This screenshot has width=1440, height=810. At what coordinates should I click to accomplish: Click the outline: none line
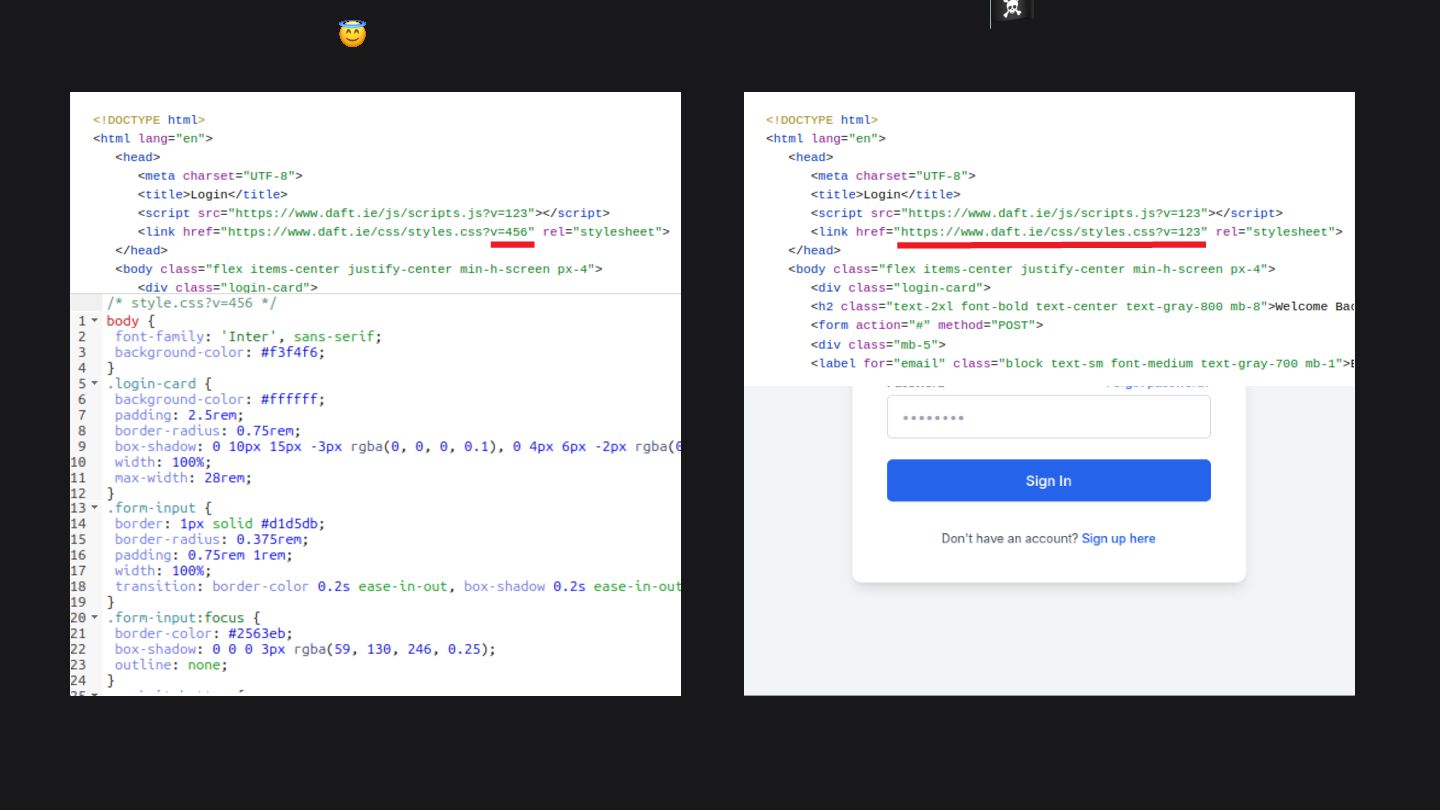pyautogui.click(x=171, y=664)
